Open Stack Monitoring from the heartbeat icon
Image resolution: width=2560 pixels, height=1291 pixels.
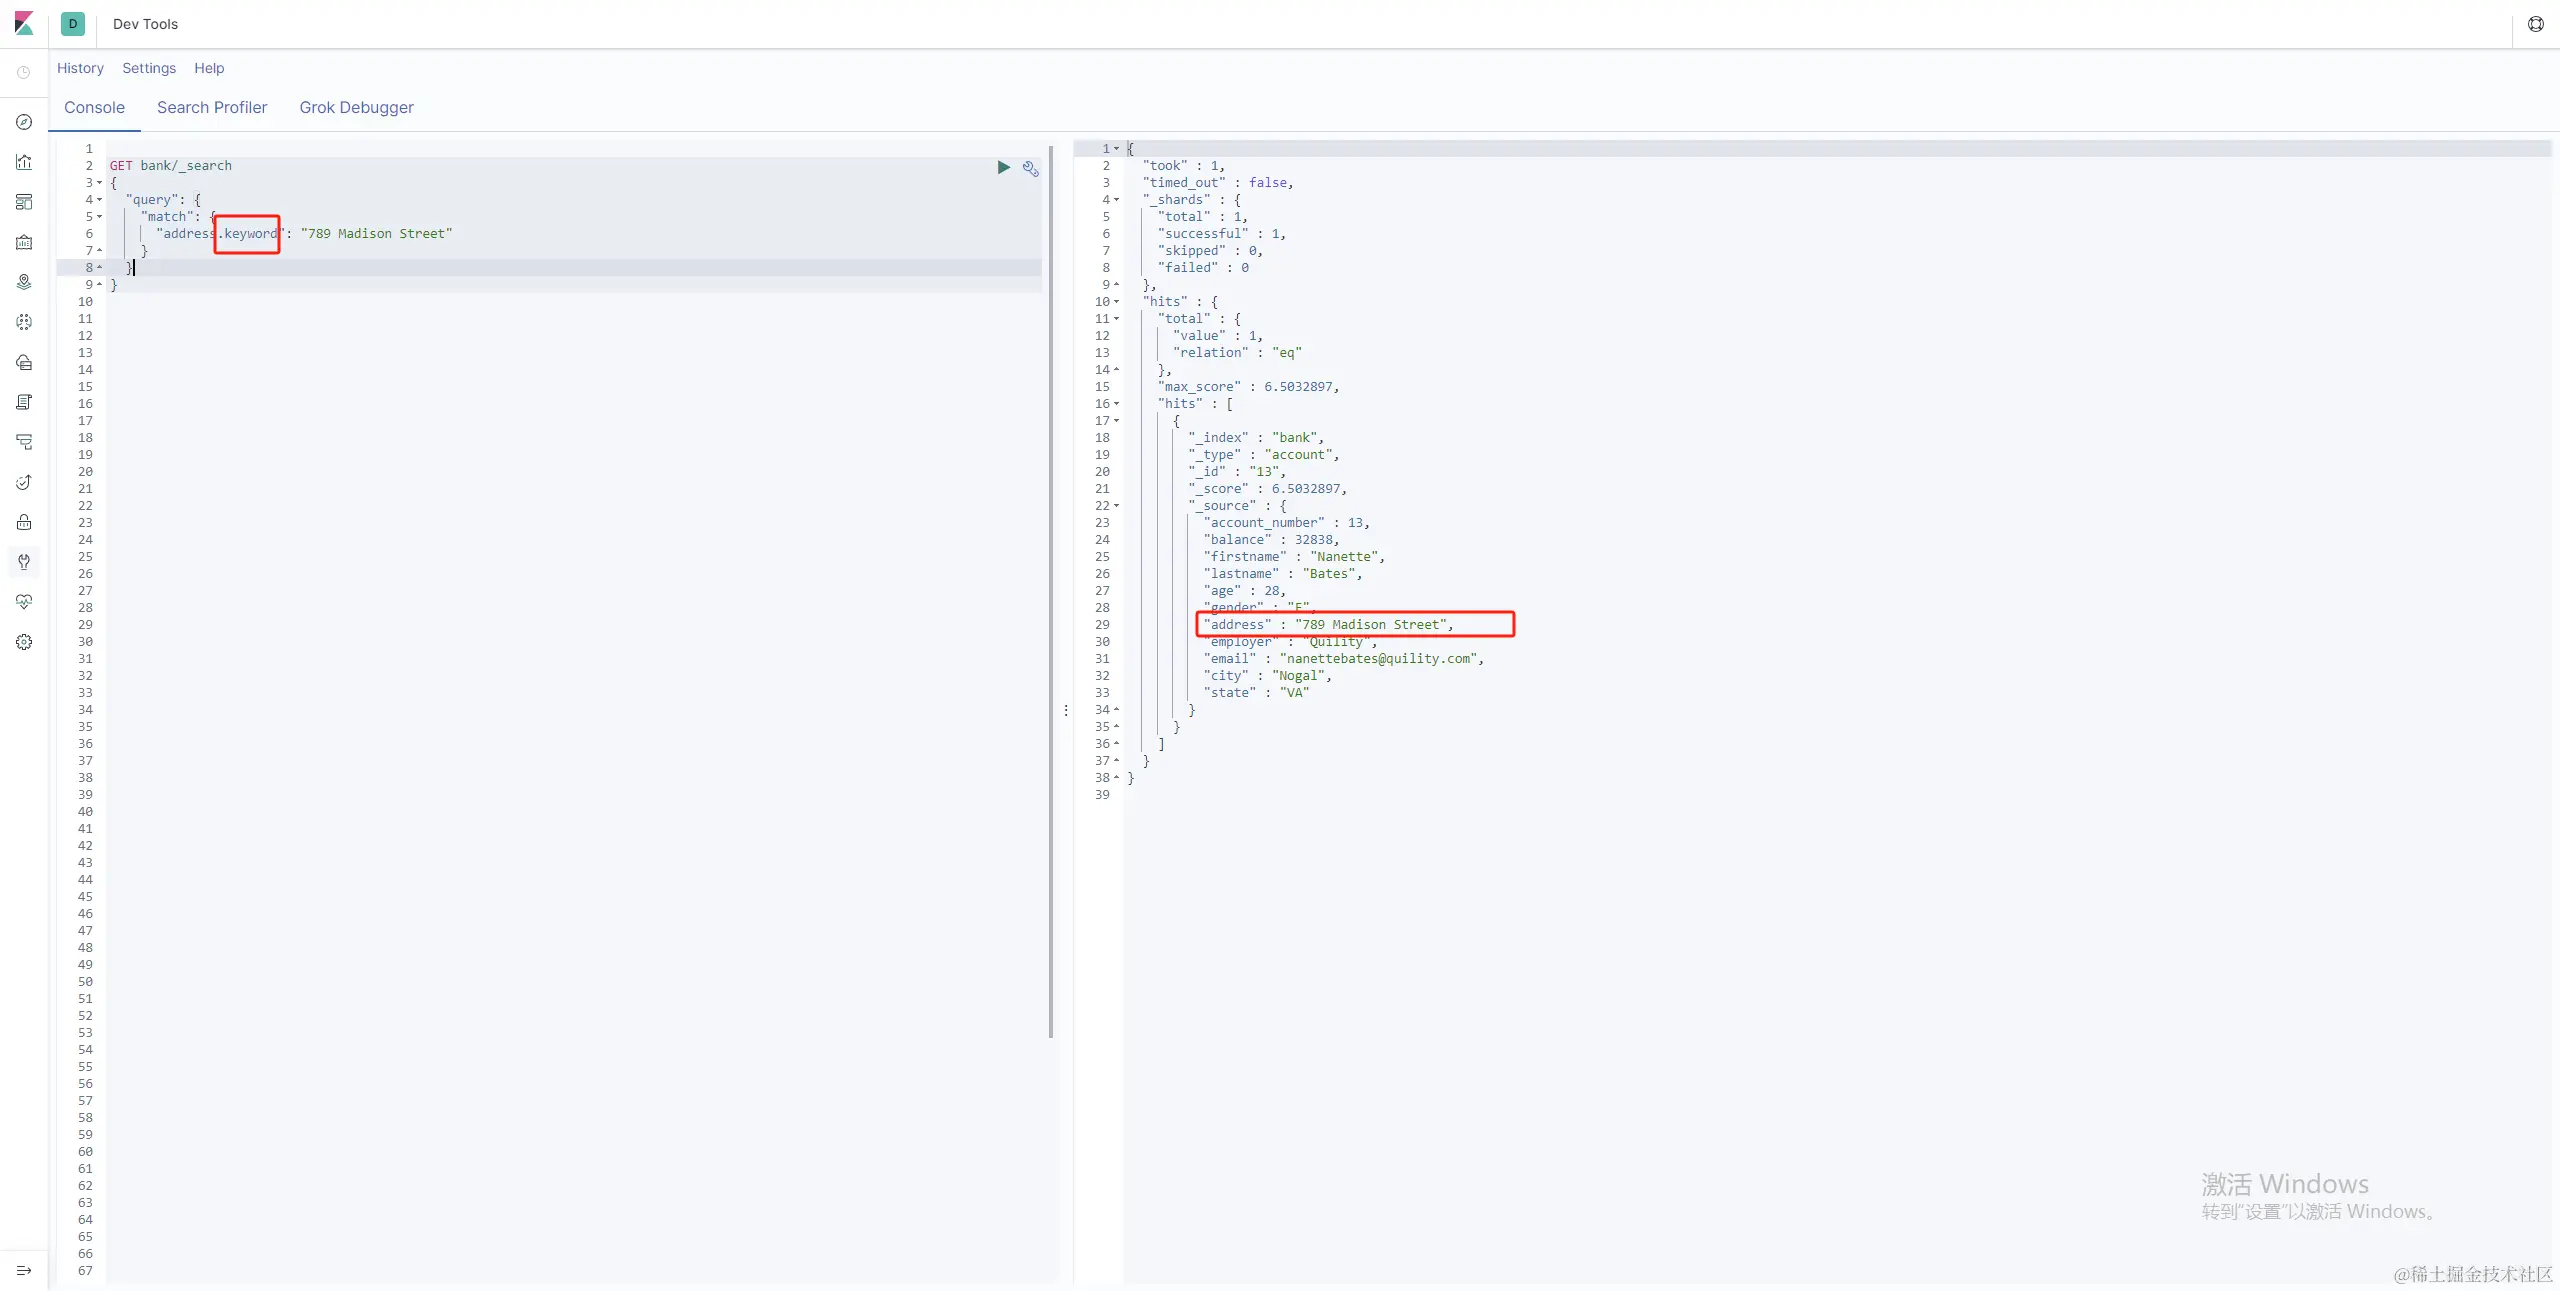(x=24, y=602)
